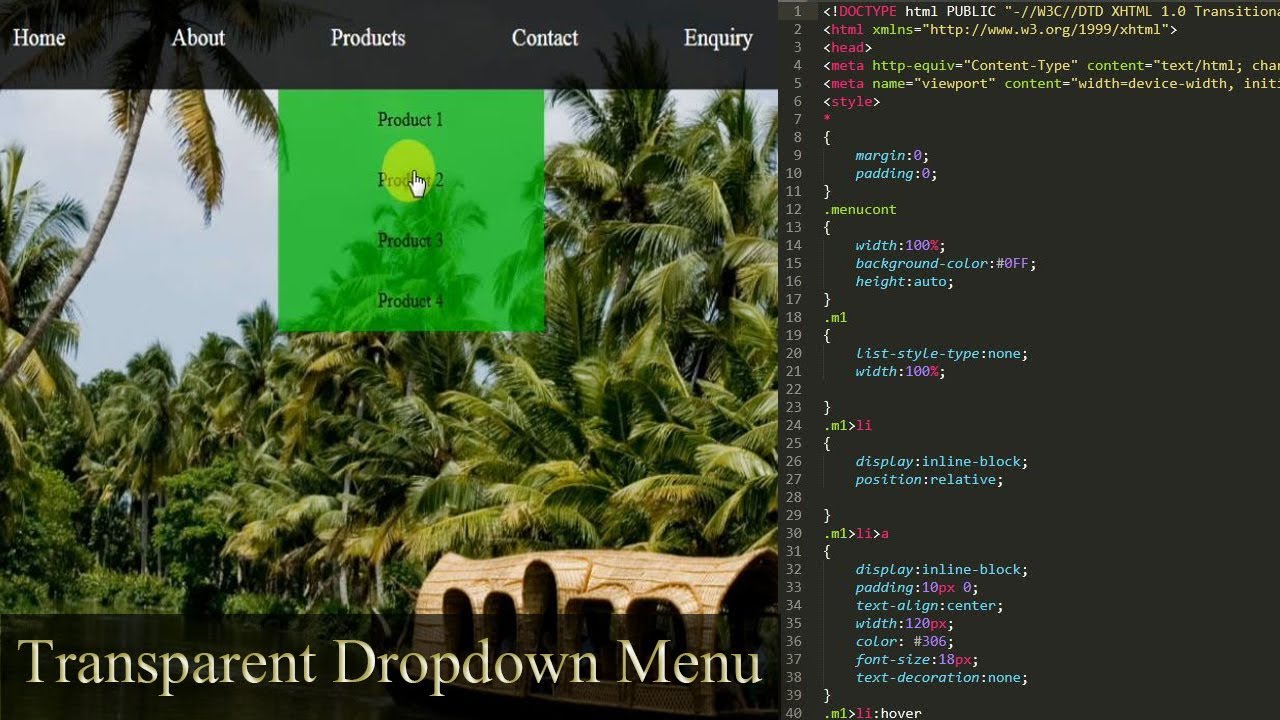Open the Contact navigation link
This screenshot has width=1280, height=720.
point(545,38)
